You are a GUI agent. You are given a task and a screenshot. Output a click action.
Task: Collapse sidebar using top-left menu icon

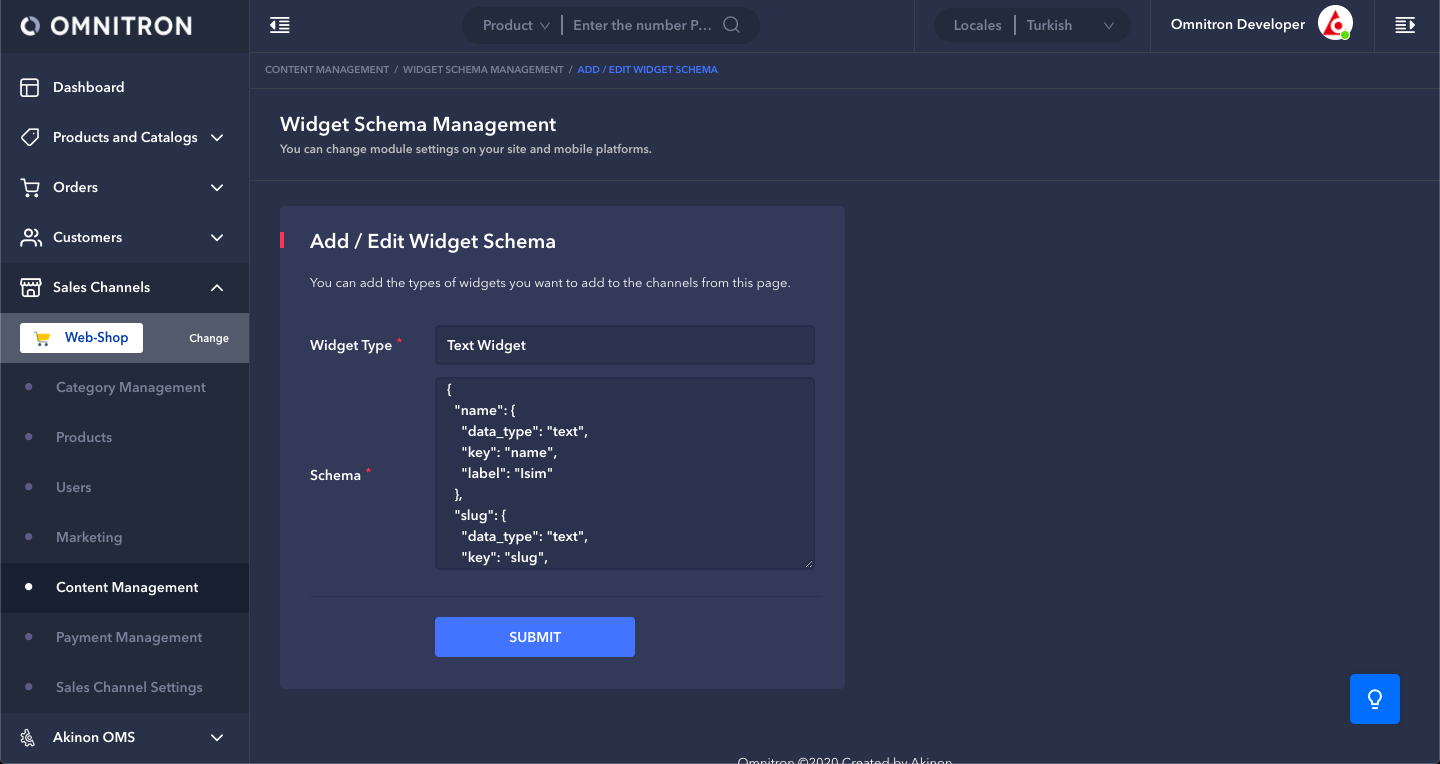coord(280,25)
